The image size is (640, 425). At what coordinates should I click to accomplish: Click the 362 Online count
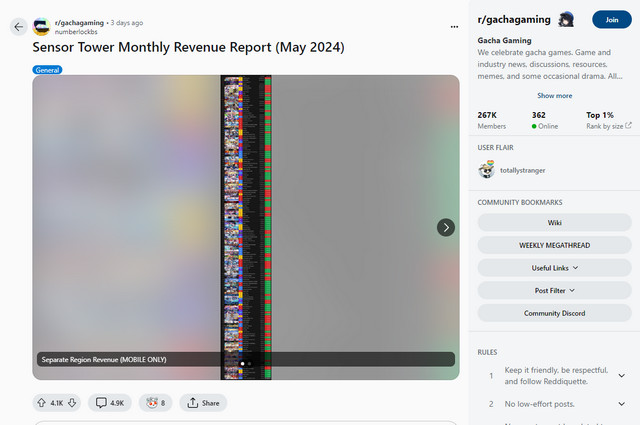click(544, 120)
